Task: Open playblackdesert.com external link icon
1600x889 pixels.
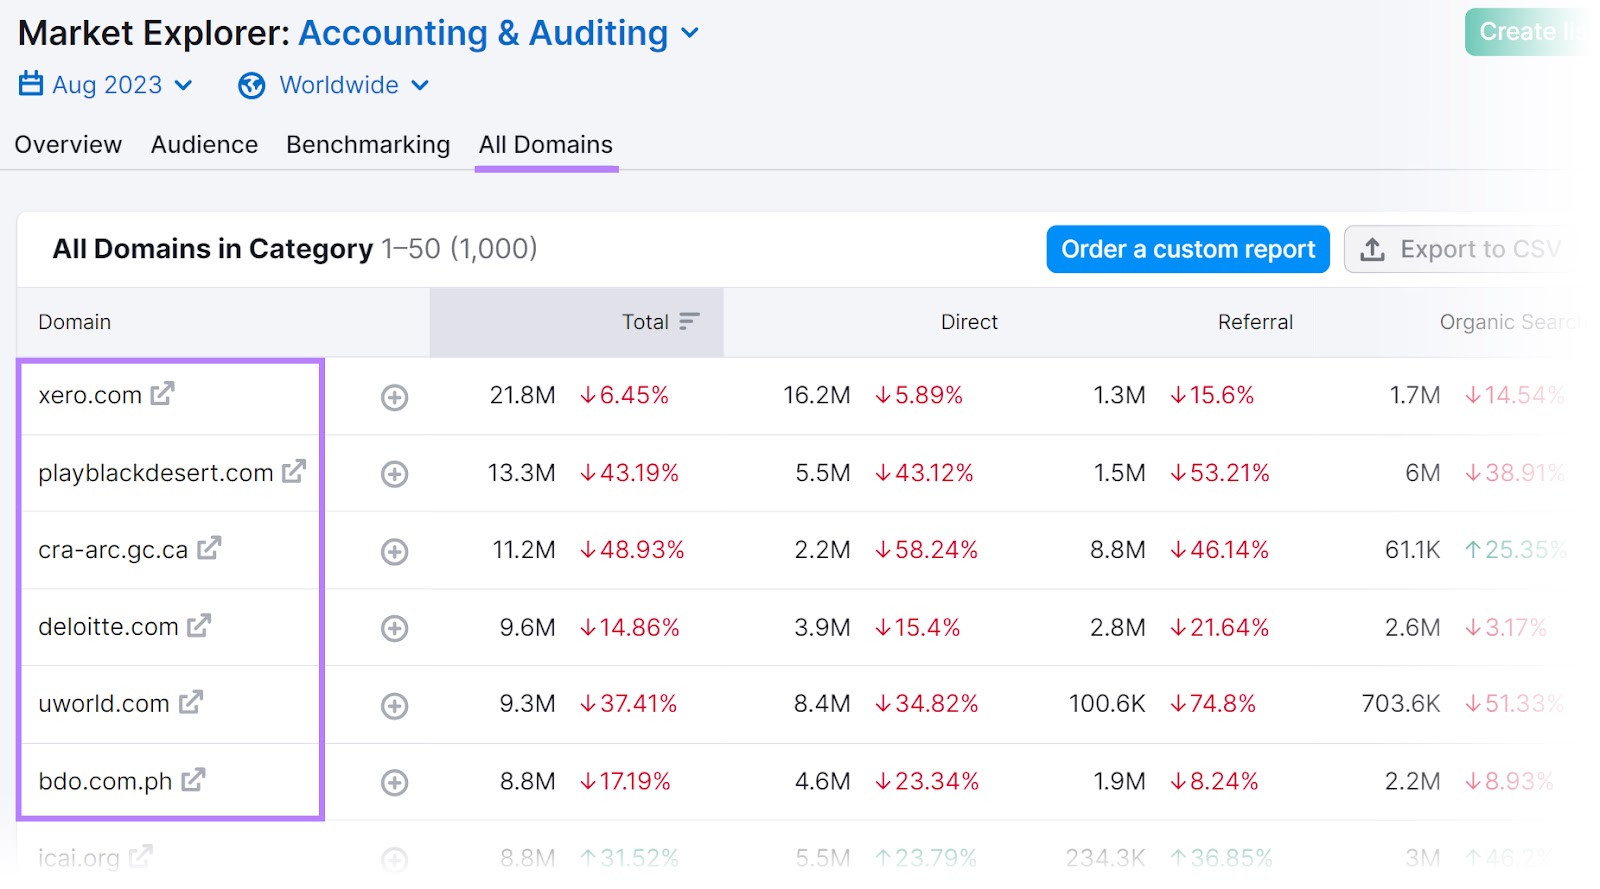Action: point(294,471)
